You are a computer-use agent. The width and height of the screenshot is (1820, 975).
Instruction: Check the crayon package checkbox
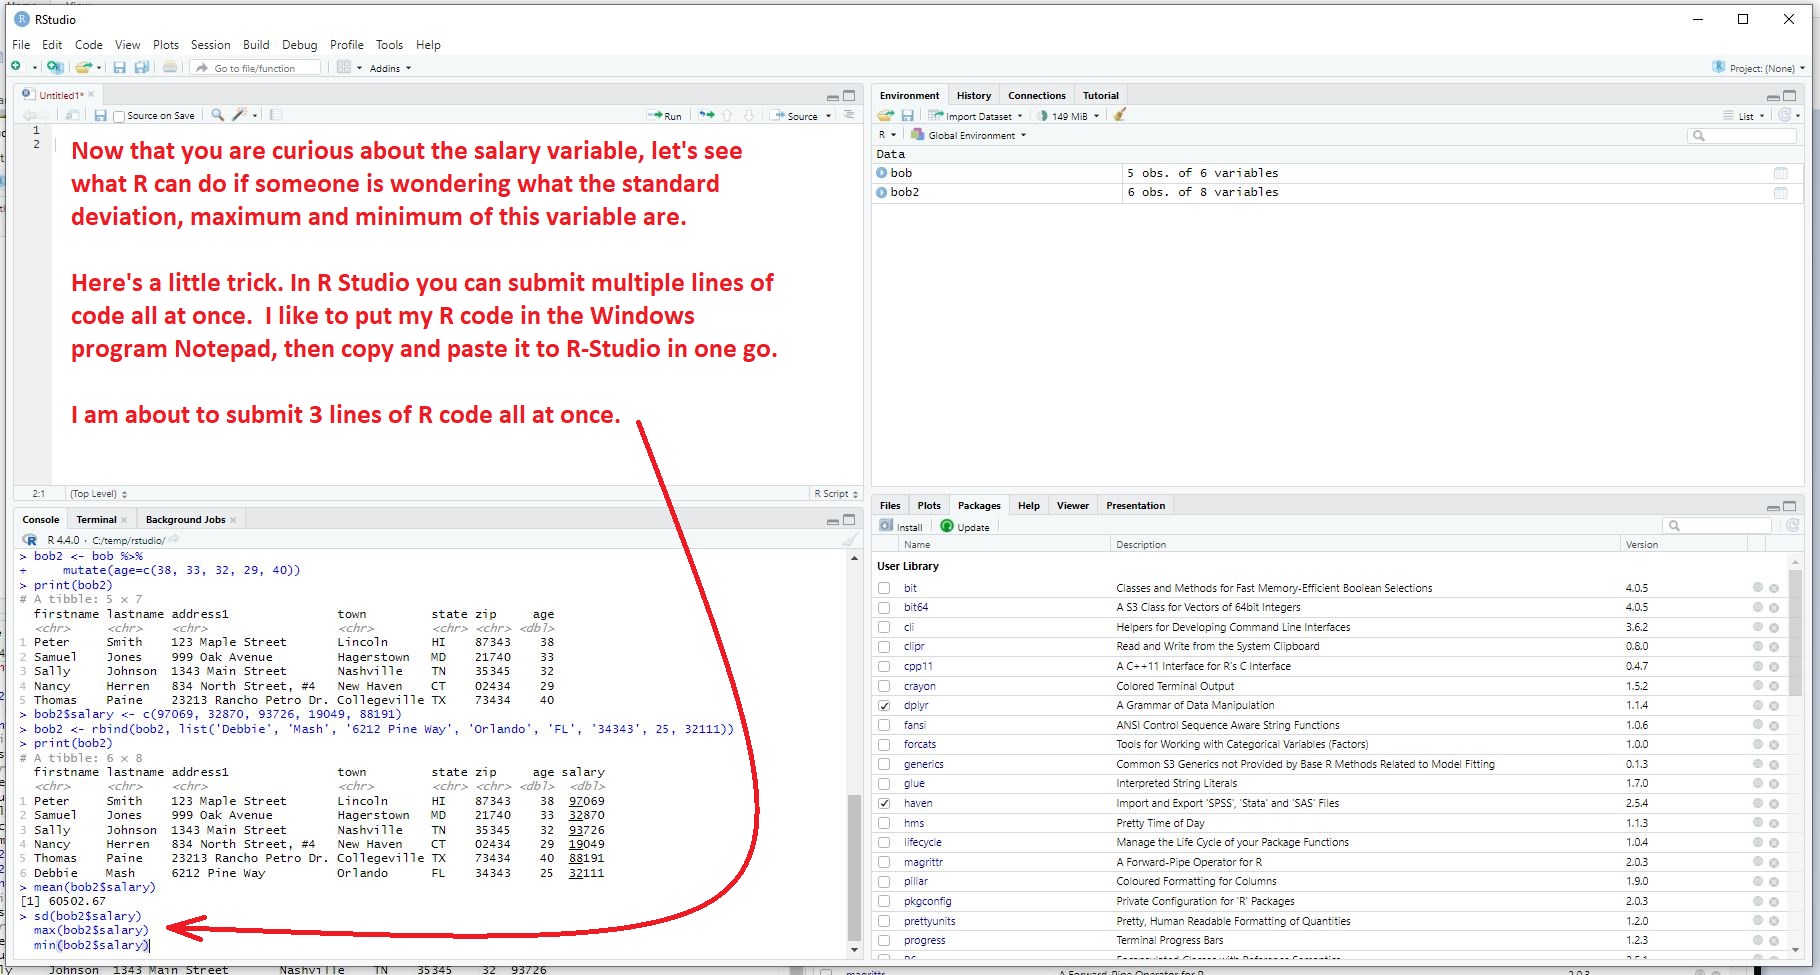point(884,687)
